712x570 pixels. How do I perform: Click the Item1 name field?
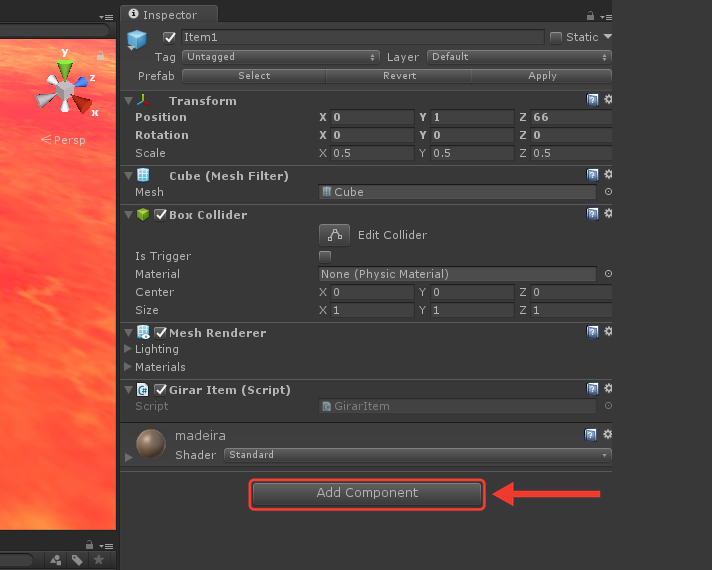pyautogui.click(x=362, y=37)
